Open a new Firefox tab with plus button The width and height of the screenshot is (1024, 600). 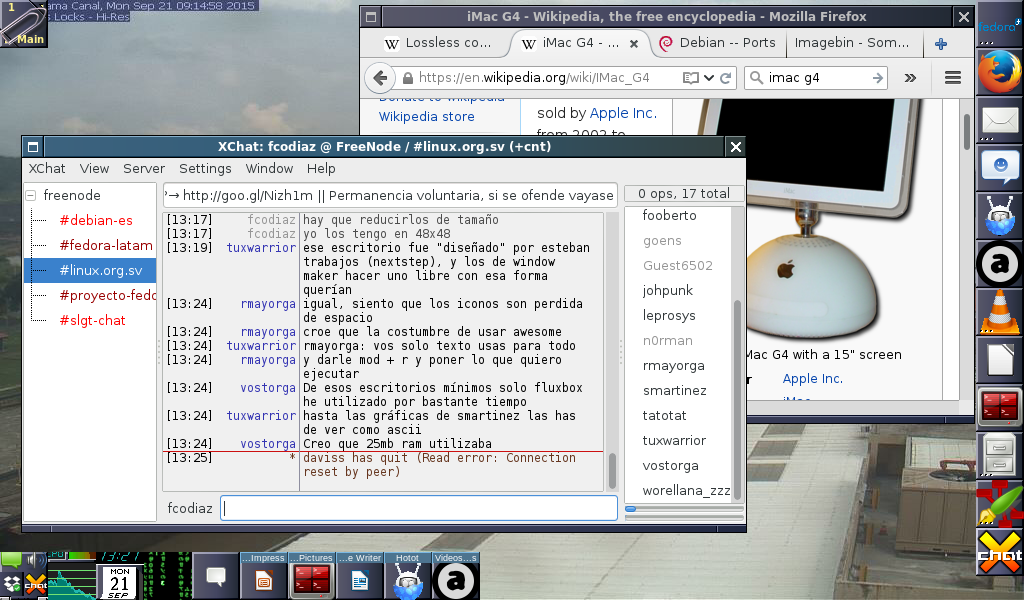[x=941, y=44]
